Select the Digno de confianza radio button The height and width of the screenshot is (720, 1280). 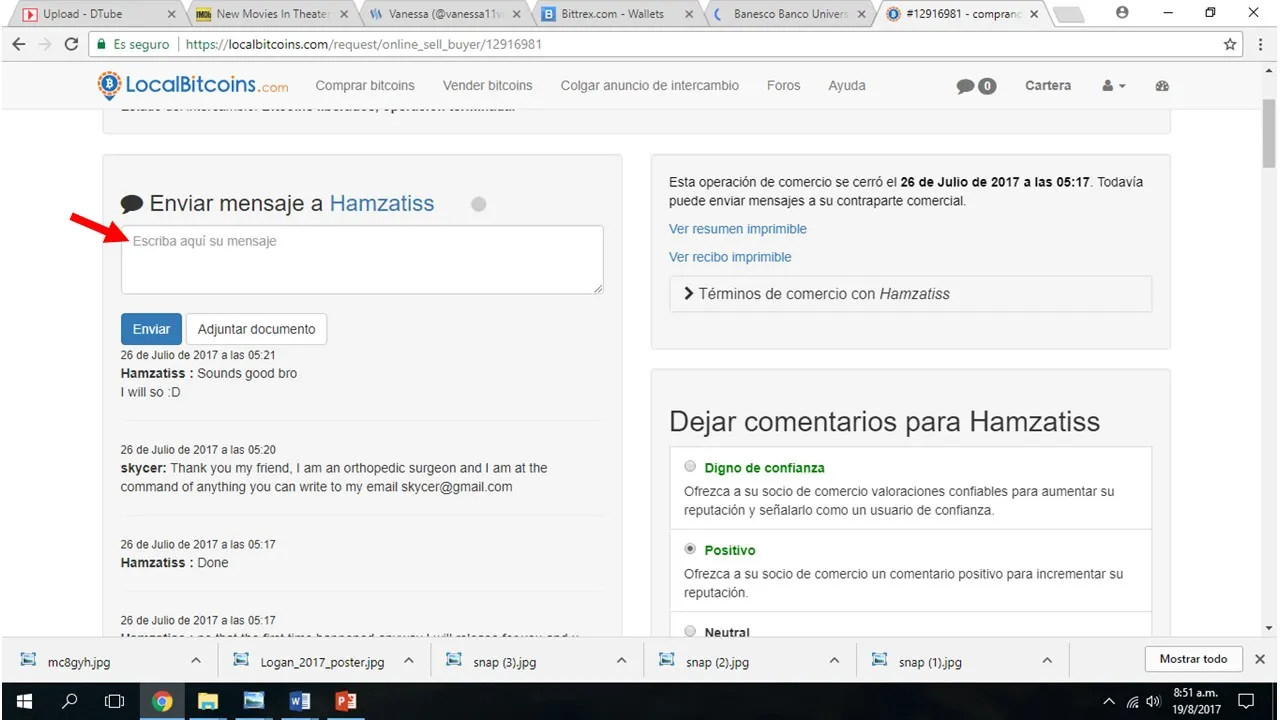pos(690,466)
